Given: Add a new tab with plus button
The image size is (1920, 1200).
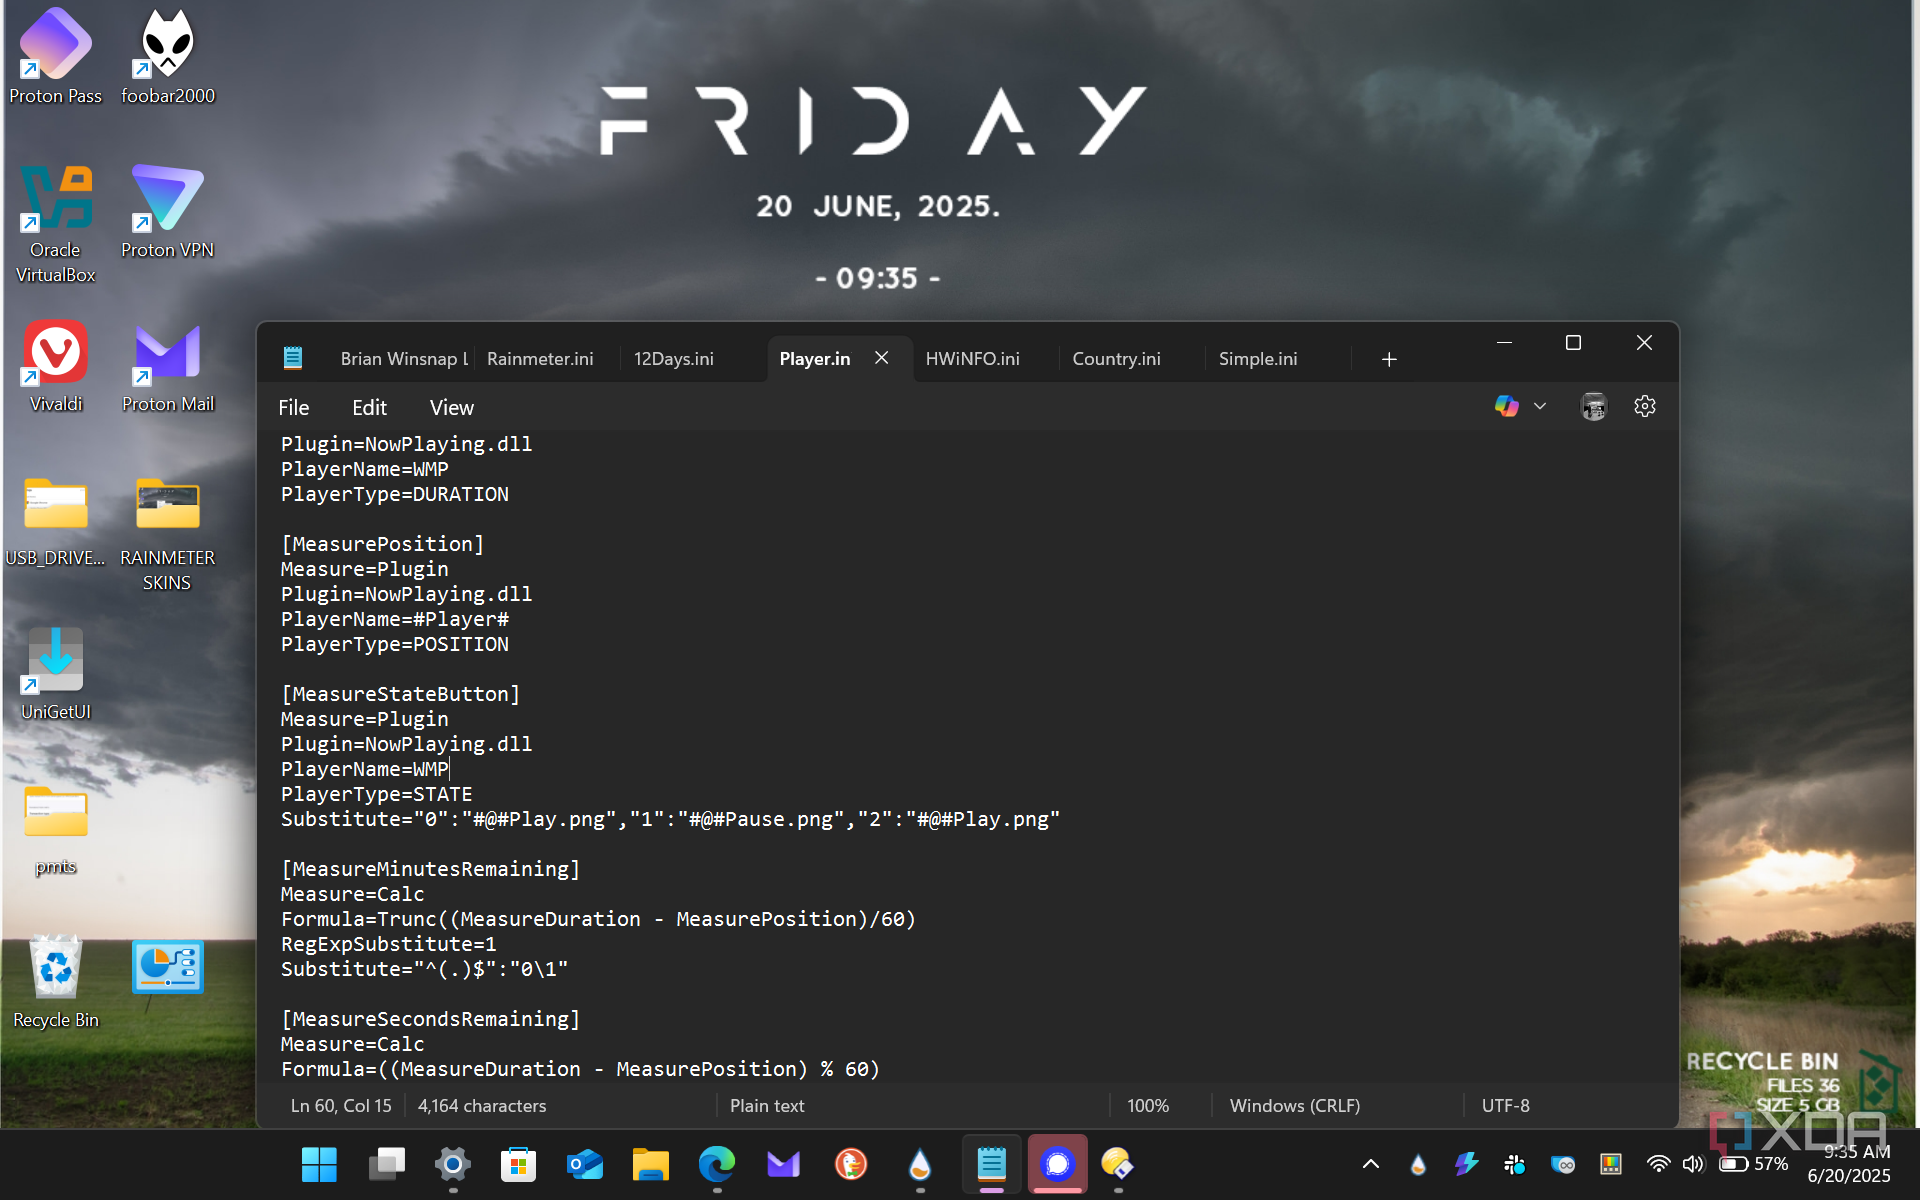Looking at the screenshot, I should pos(1389,359).
